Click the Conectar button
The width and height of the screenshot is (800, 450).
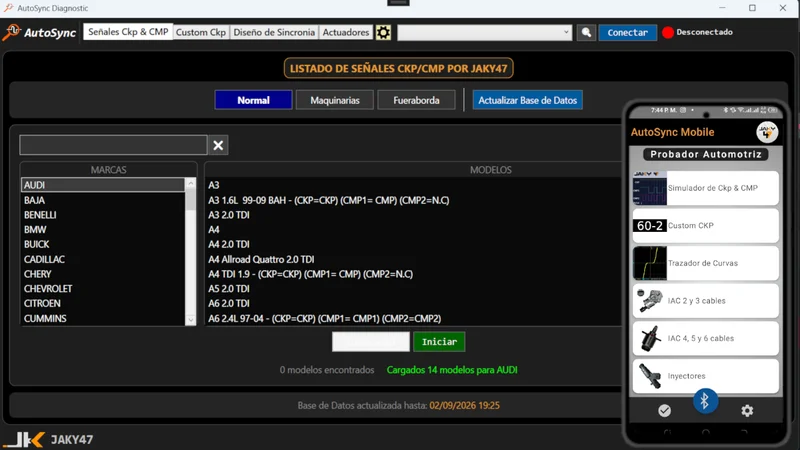(628, 33)
